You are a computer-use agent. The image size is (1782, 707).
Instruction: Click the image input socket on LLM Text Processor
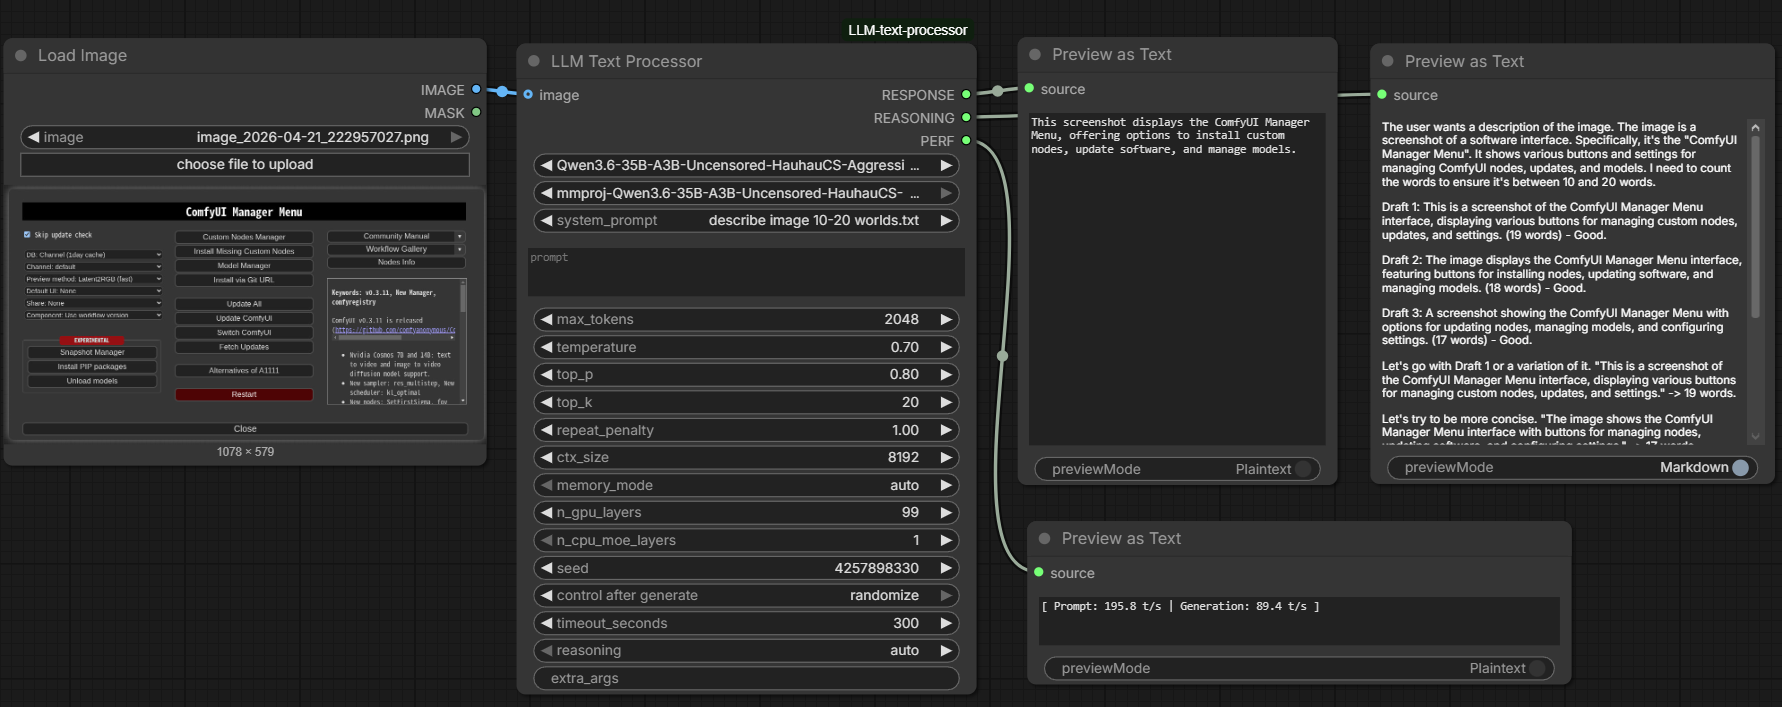click(x=528, y=95)
